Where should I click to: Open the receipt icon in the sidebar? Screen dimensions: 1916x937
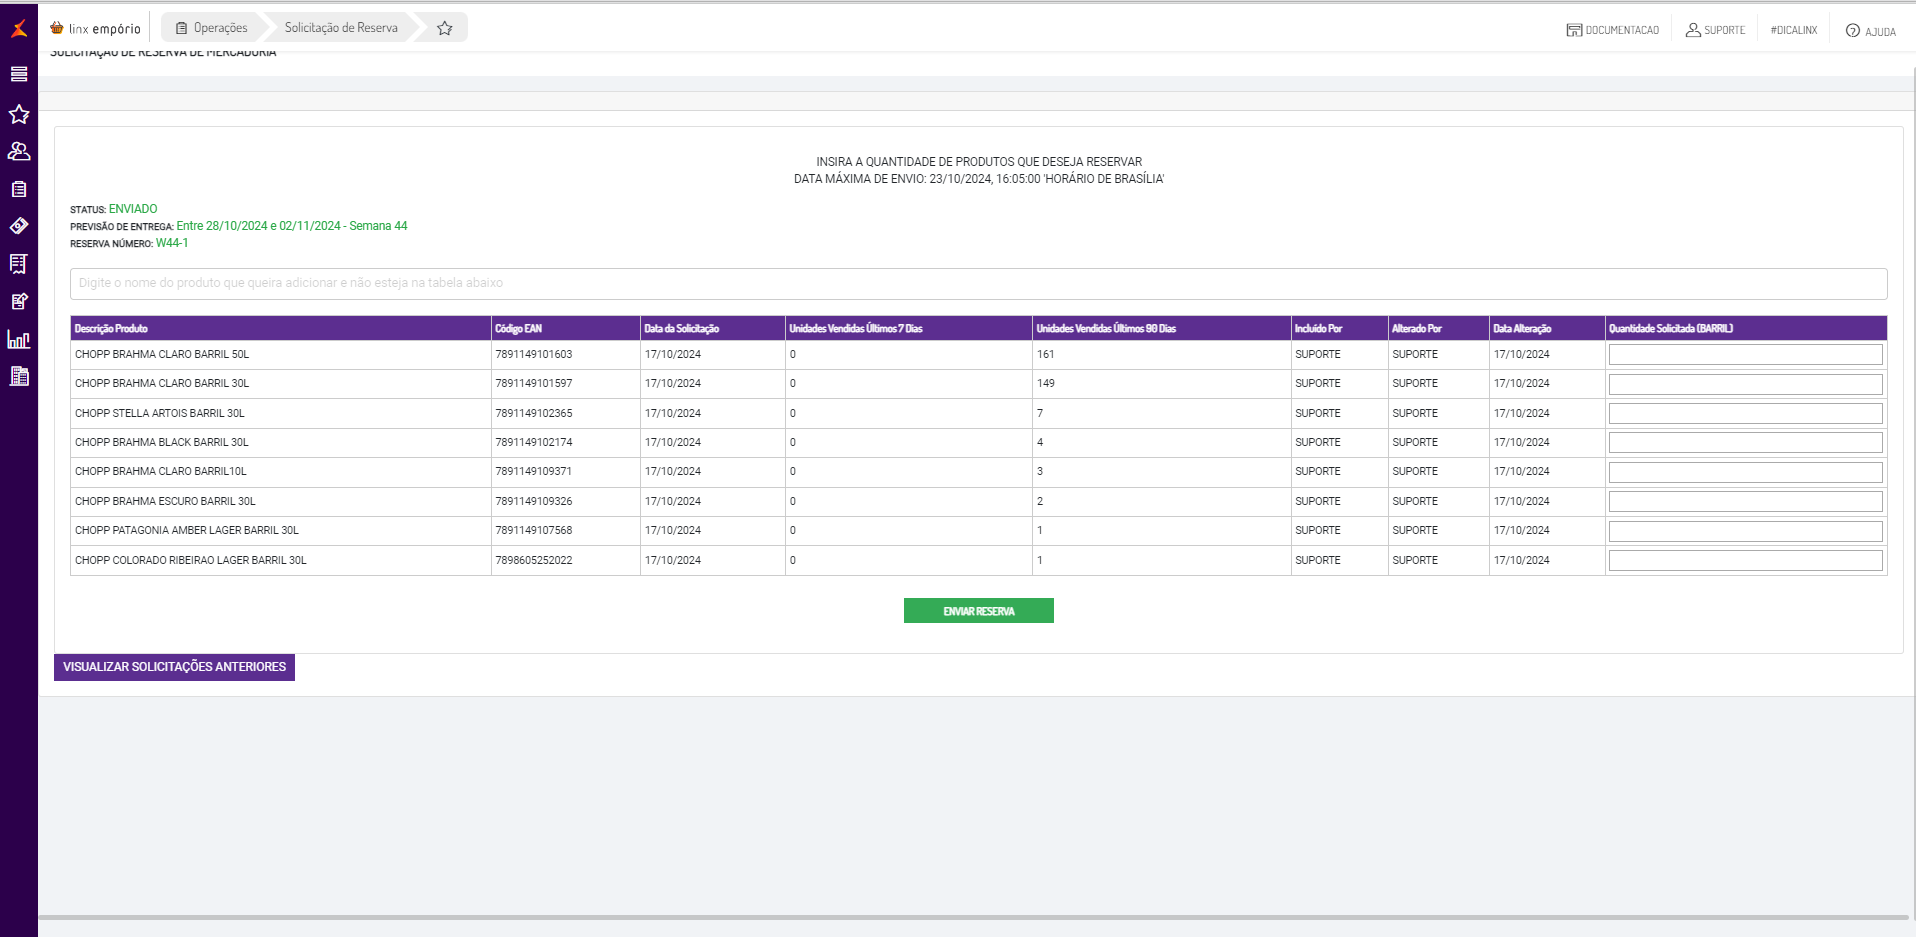pos(19,264)
